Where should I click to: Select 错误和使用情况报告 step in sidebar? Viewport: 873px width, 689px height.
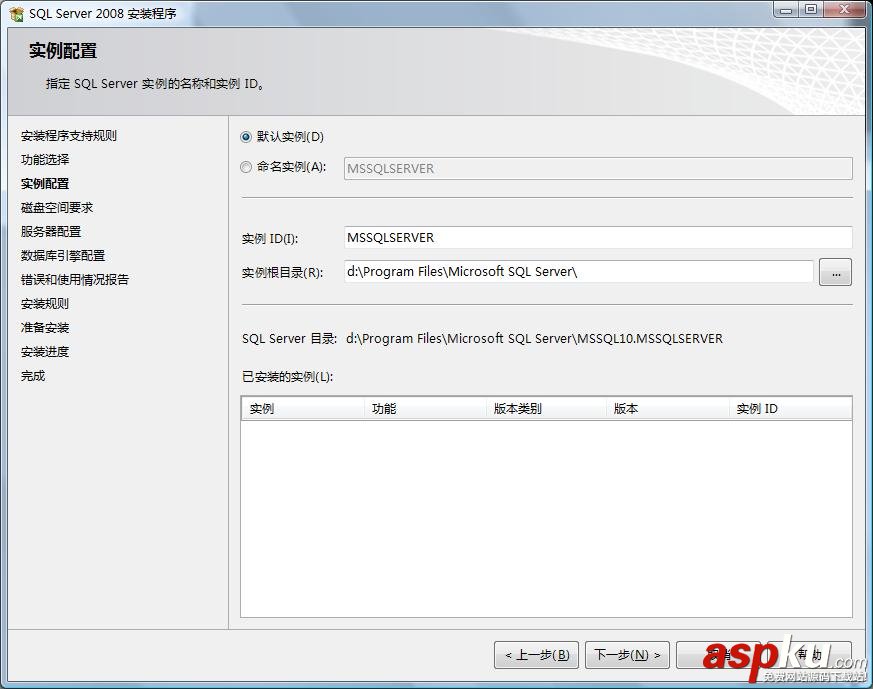click(x=75, y=279)
